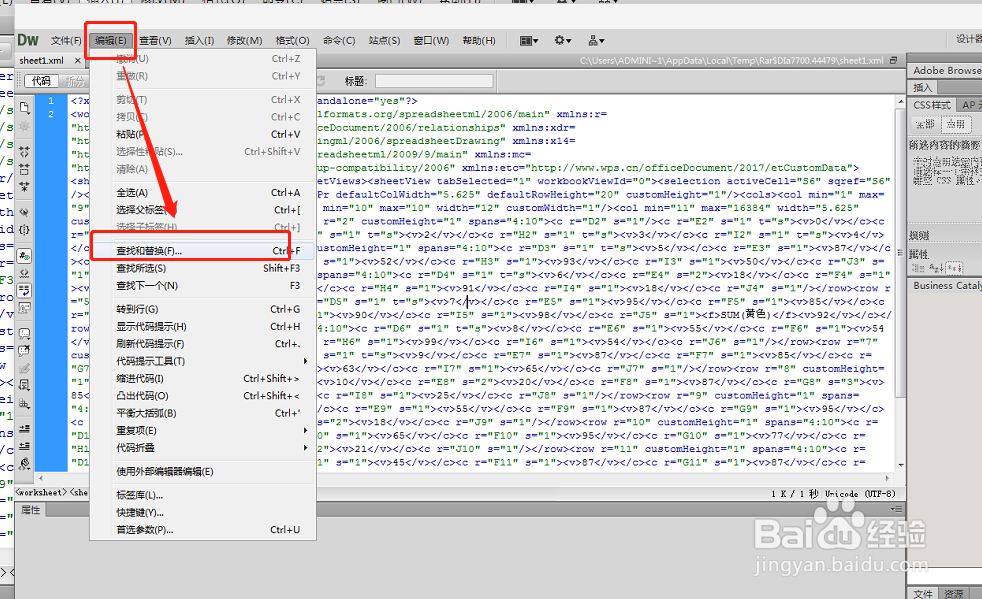Choose 转到行(G) from the Edit menu

pyautogui.click(x=202, y=309)
